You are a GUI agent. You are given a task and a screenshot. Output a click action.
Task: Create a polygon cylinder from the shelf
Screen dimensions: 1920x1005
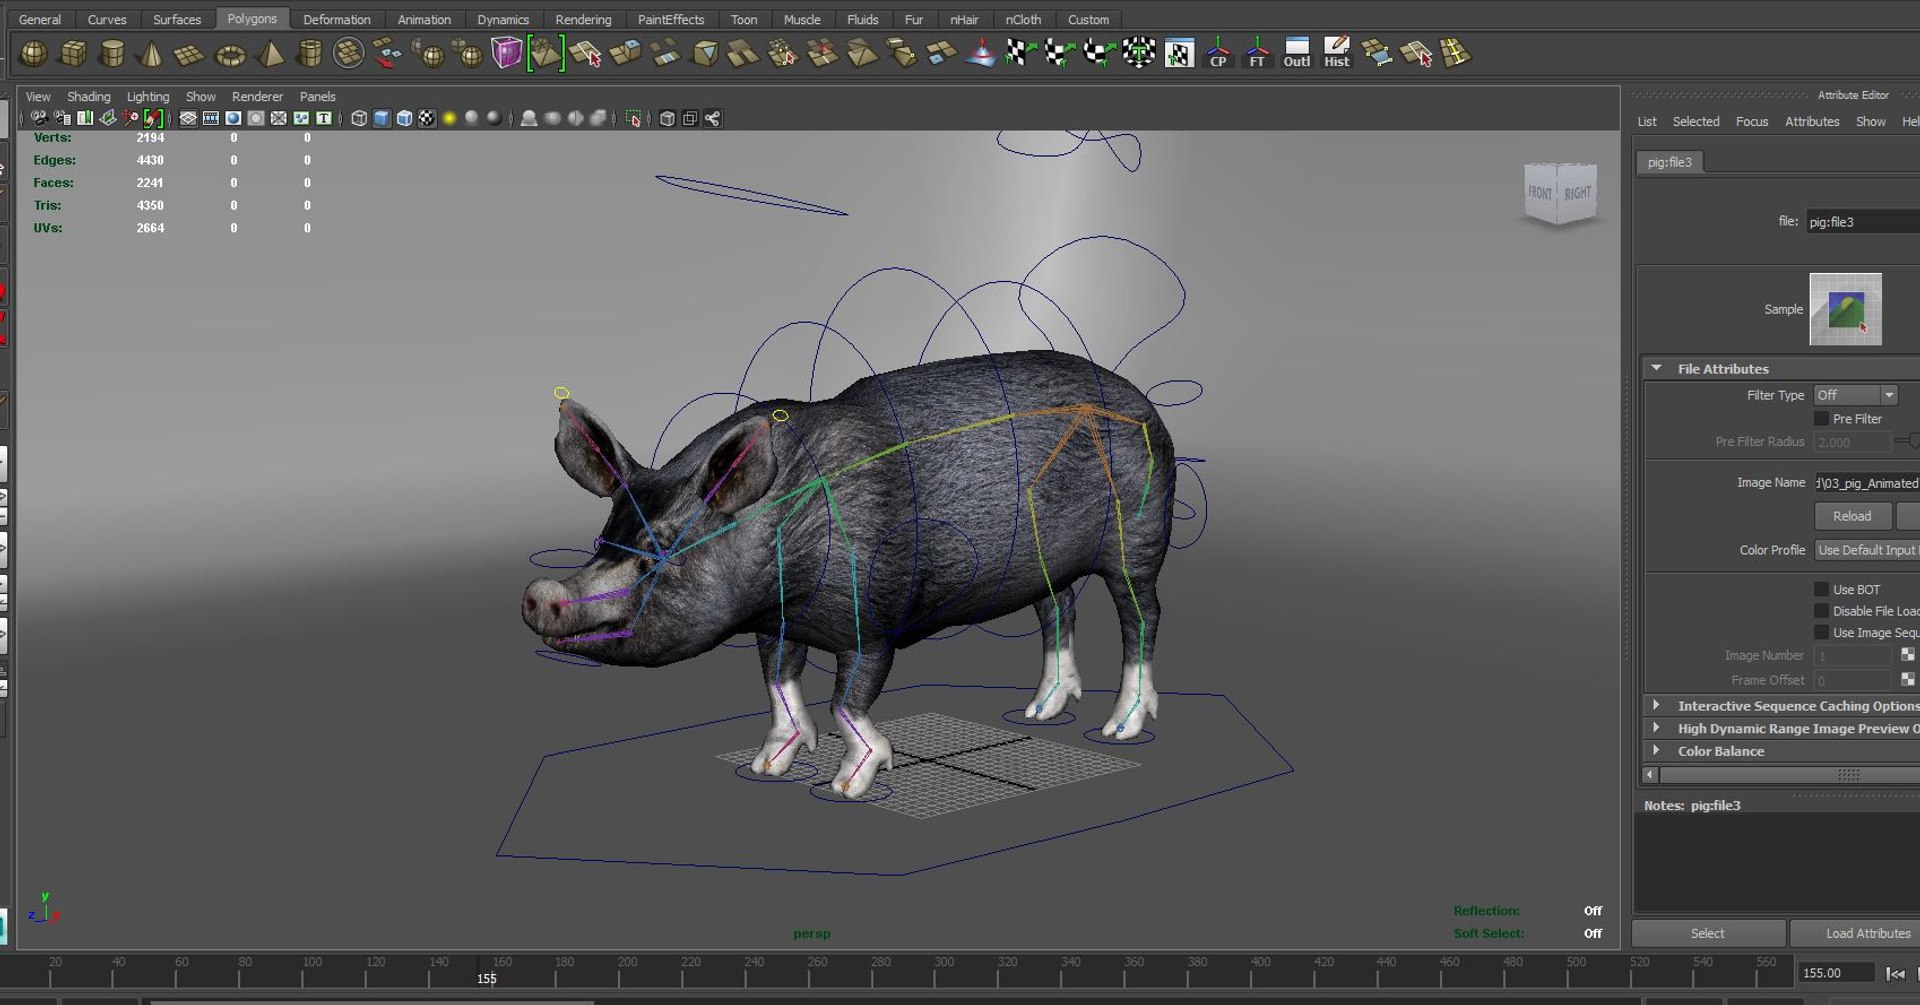pos(112,53)
